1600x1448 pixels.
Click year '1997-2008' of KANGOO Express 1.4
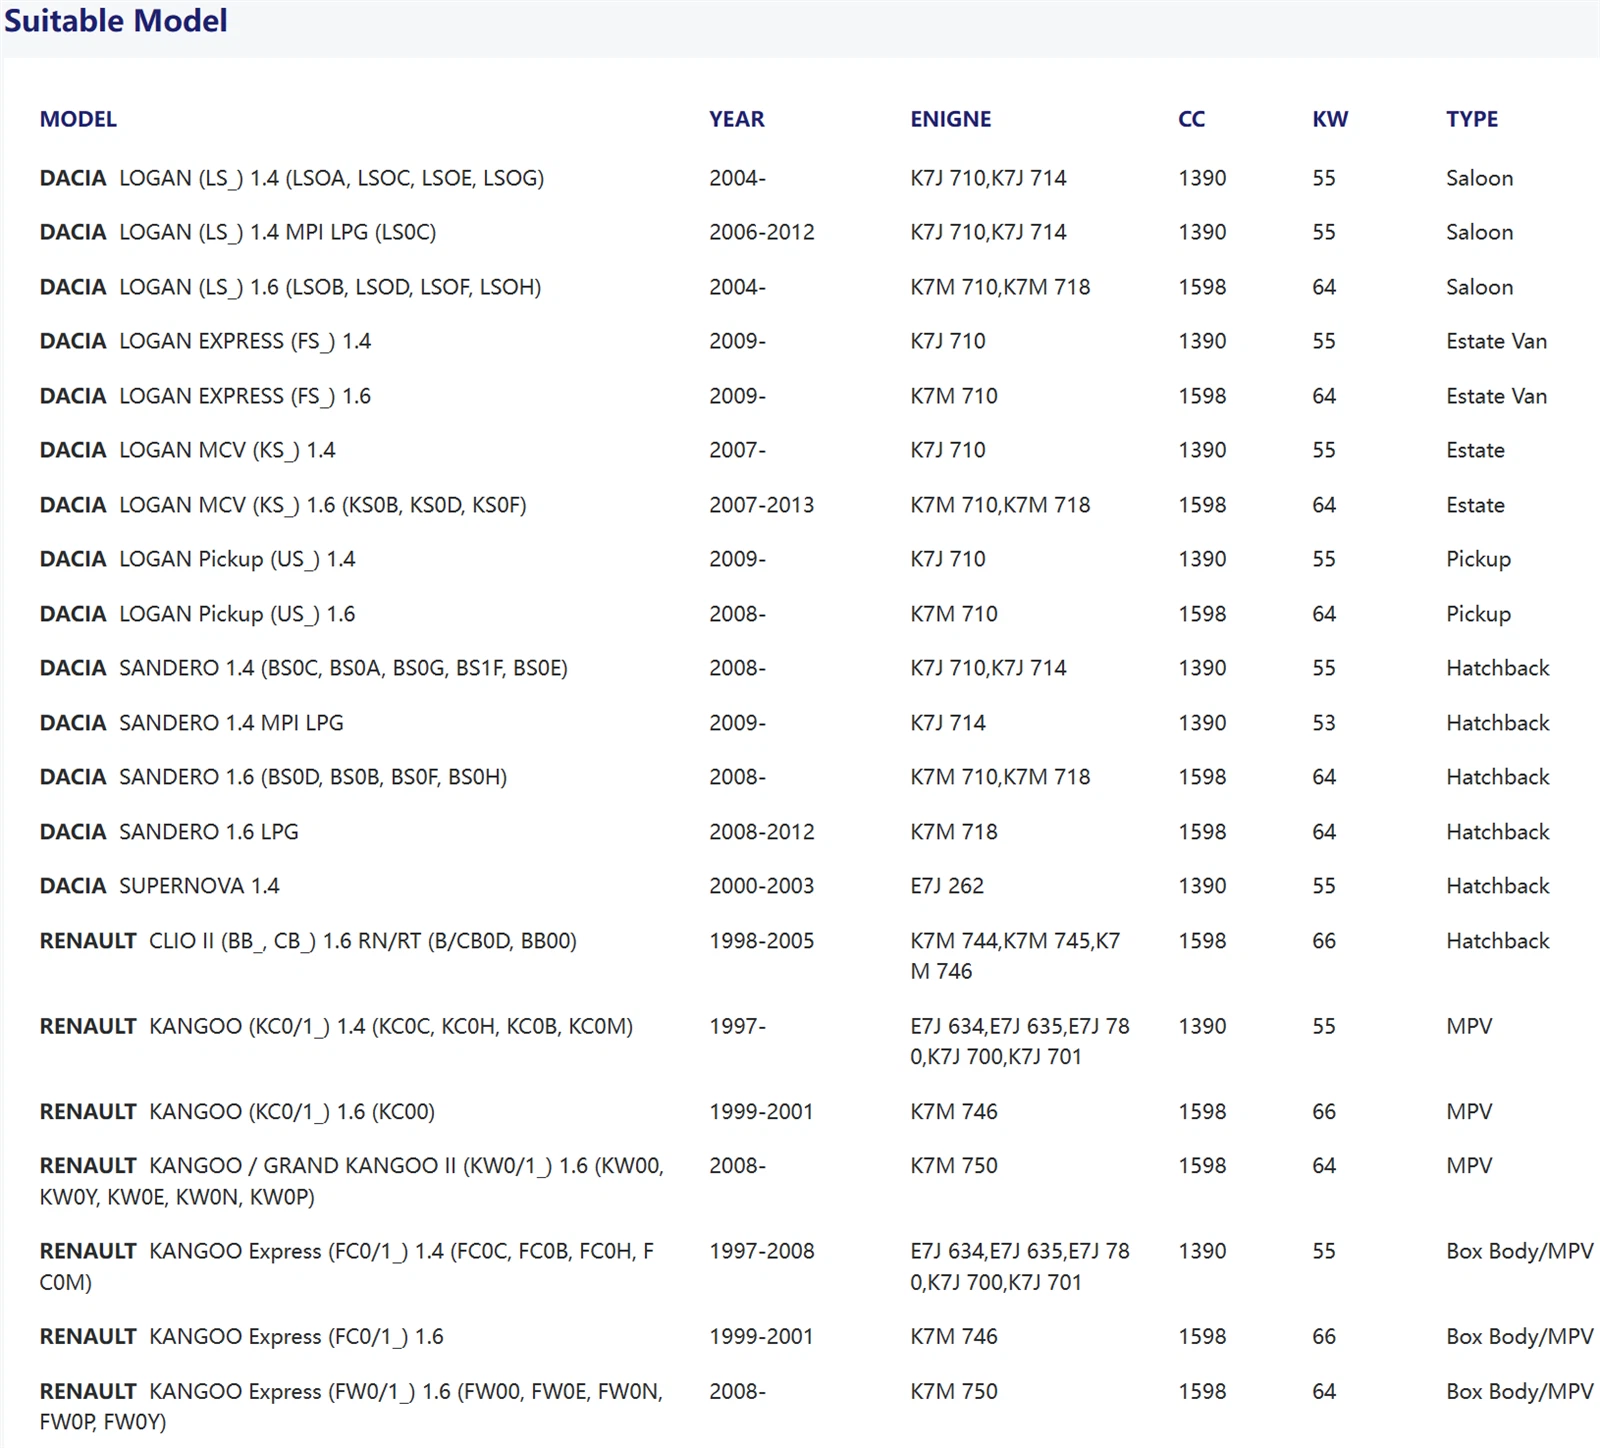click(x=762, y=1251)
